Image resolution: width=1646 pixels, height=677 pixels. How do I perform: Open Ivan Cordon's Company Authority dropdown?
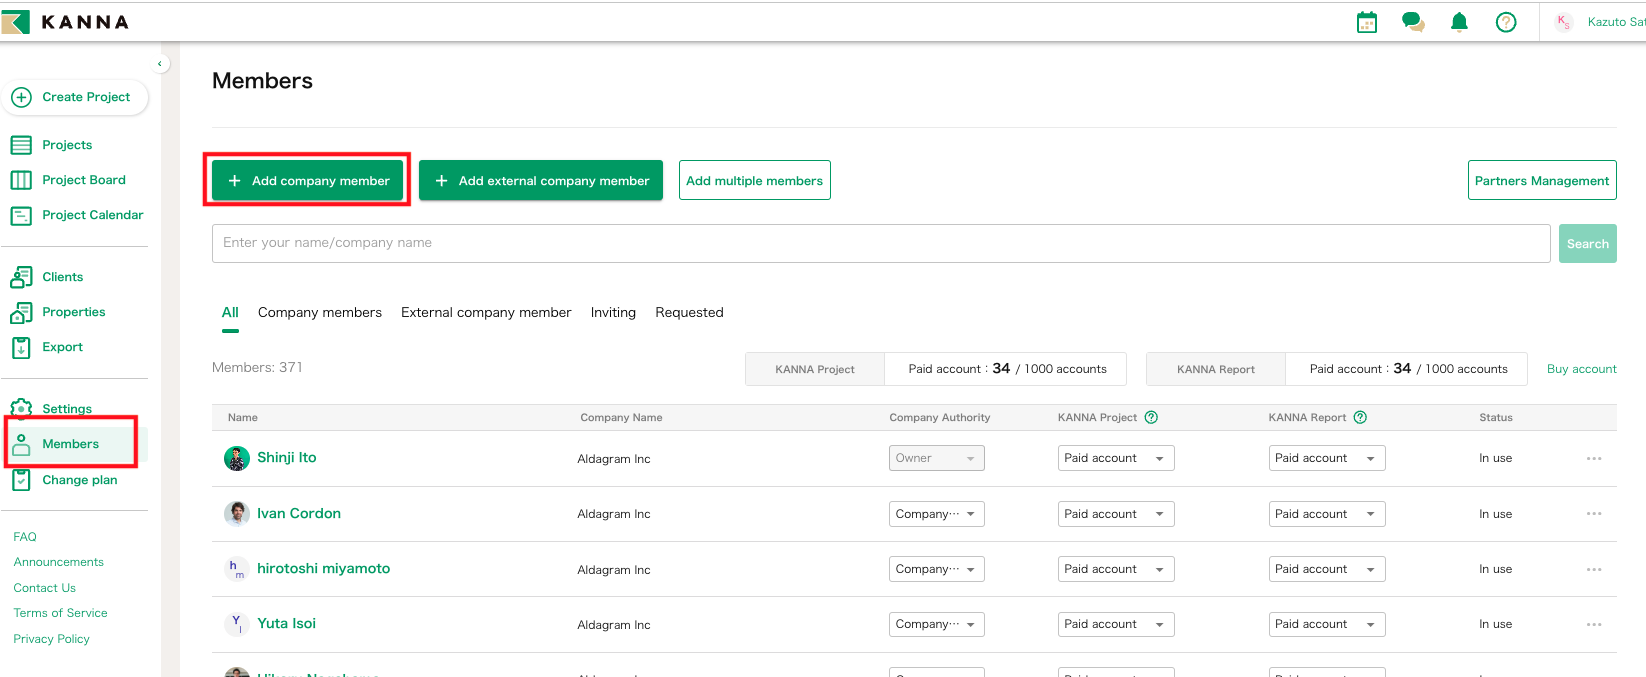(x=936, y=514)
